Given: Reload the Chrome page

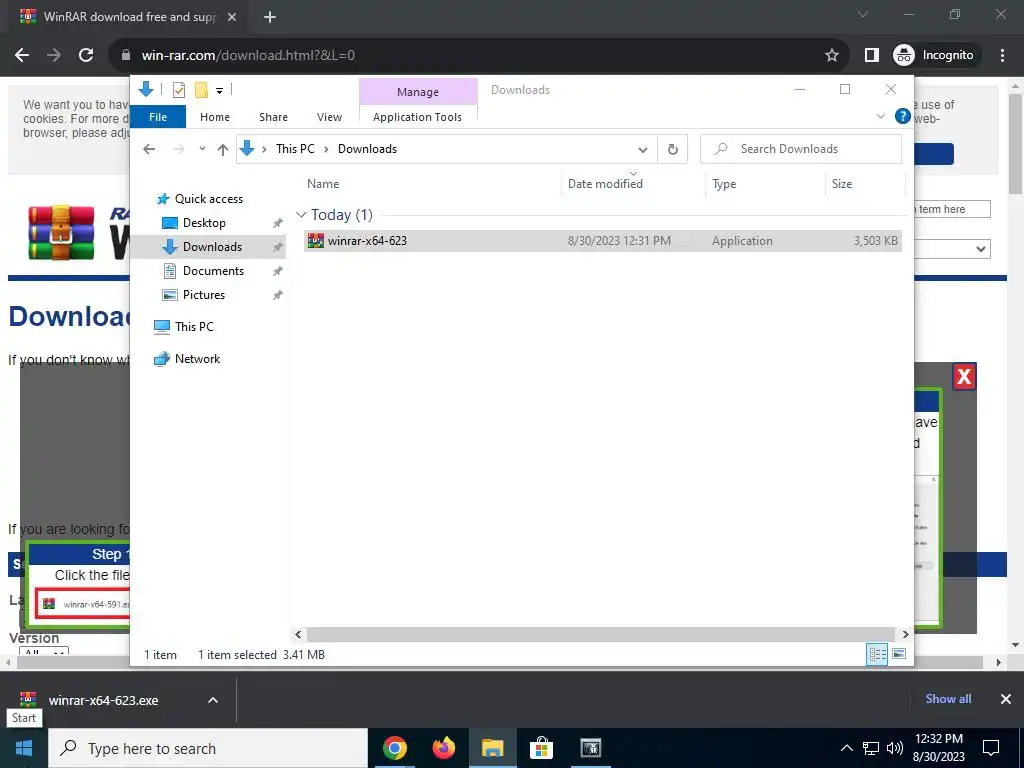Looking at the screenshot, I should pos(86,56).
